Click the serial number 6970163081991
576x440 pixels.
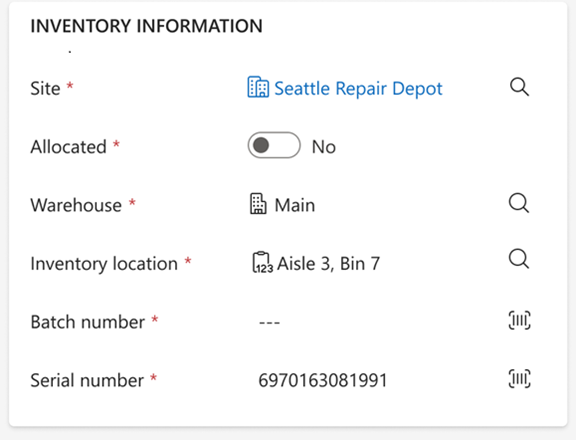coord(323,380)
